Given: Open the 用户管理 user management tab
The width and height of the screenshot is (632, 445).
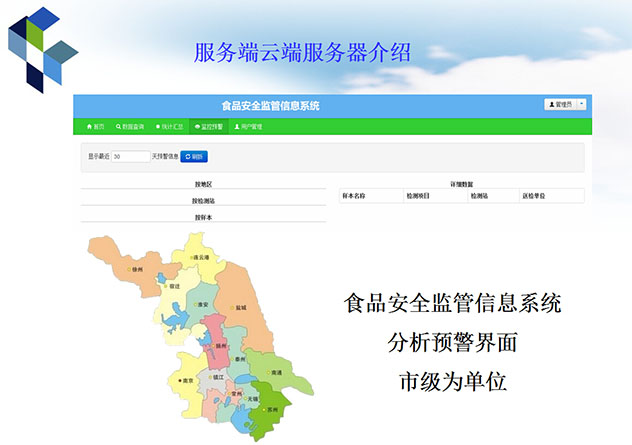Looking at the screenshot, I should [x=248, y=127].
